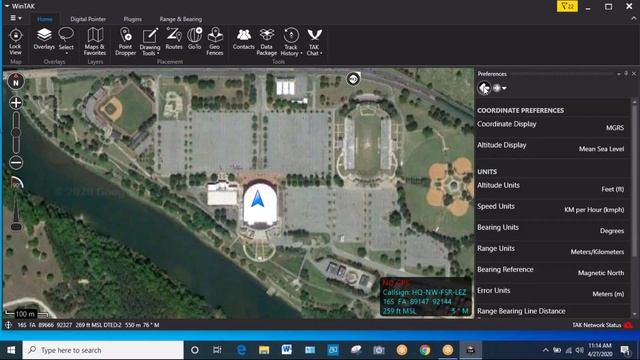Open Windows Start menu
640x360 pixels.
click(x=11, y=350)
